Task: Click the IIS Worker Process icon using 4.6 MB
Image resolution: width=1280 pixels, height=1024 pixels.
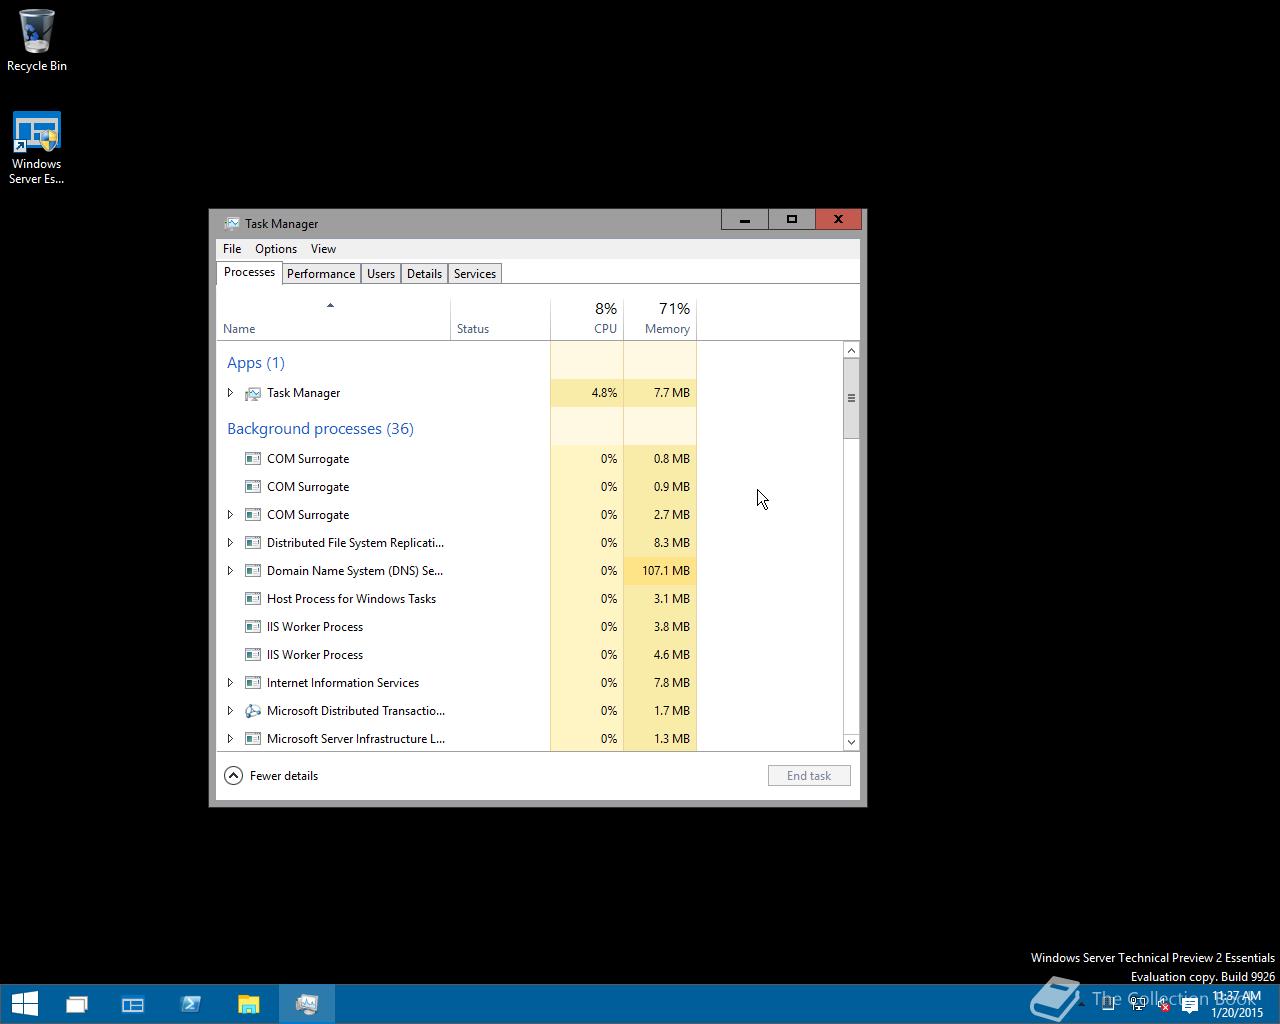Action: click(x=253, y=655)
